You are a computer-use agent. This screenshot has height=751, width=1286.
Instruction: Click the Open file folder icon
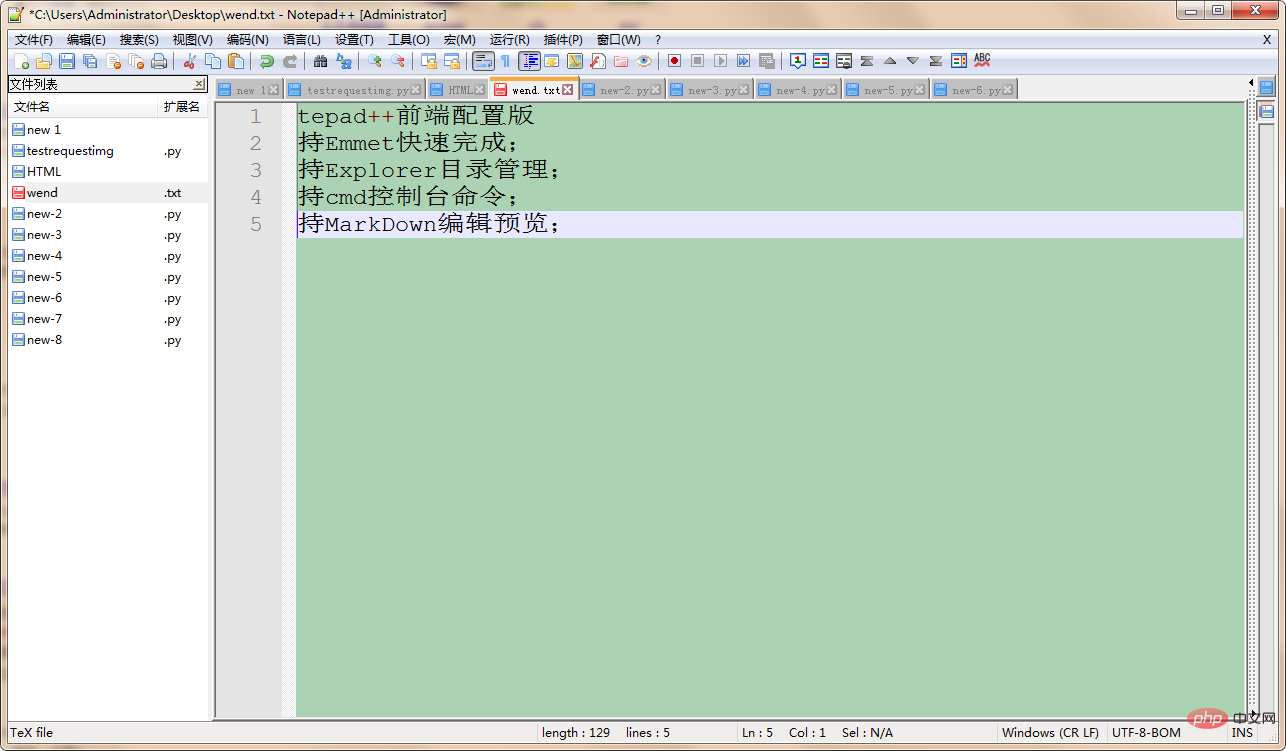tap(43, 61)
